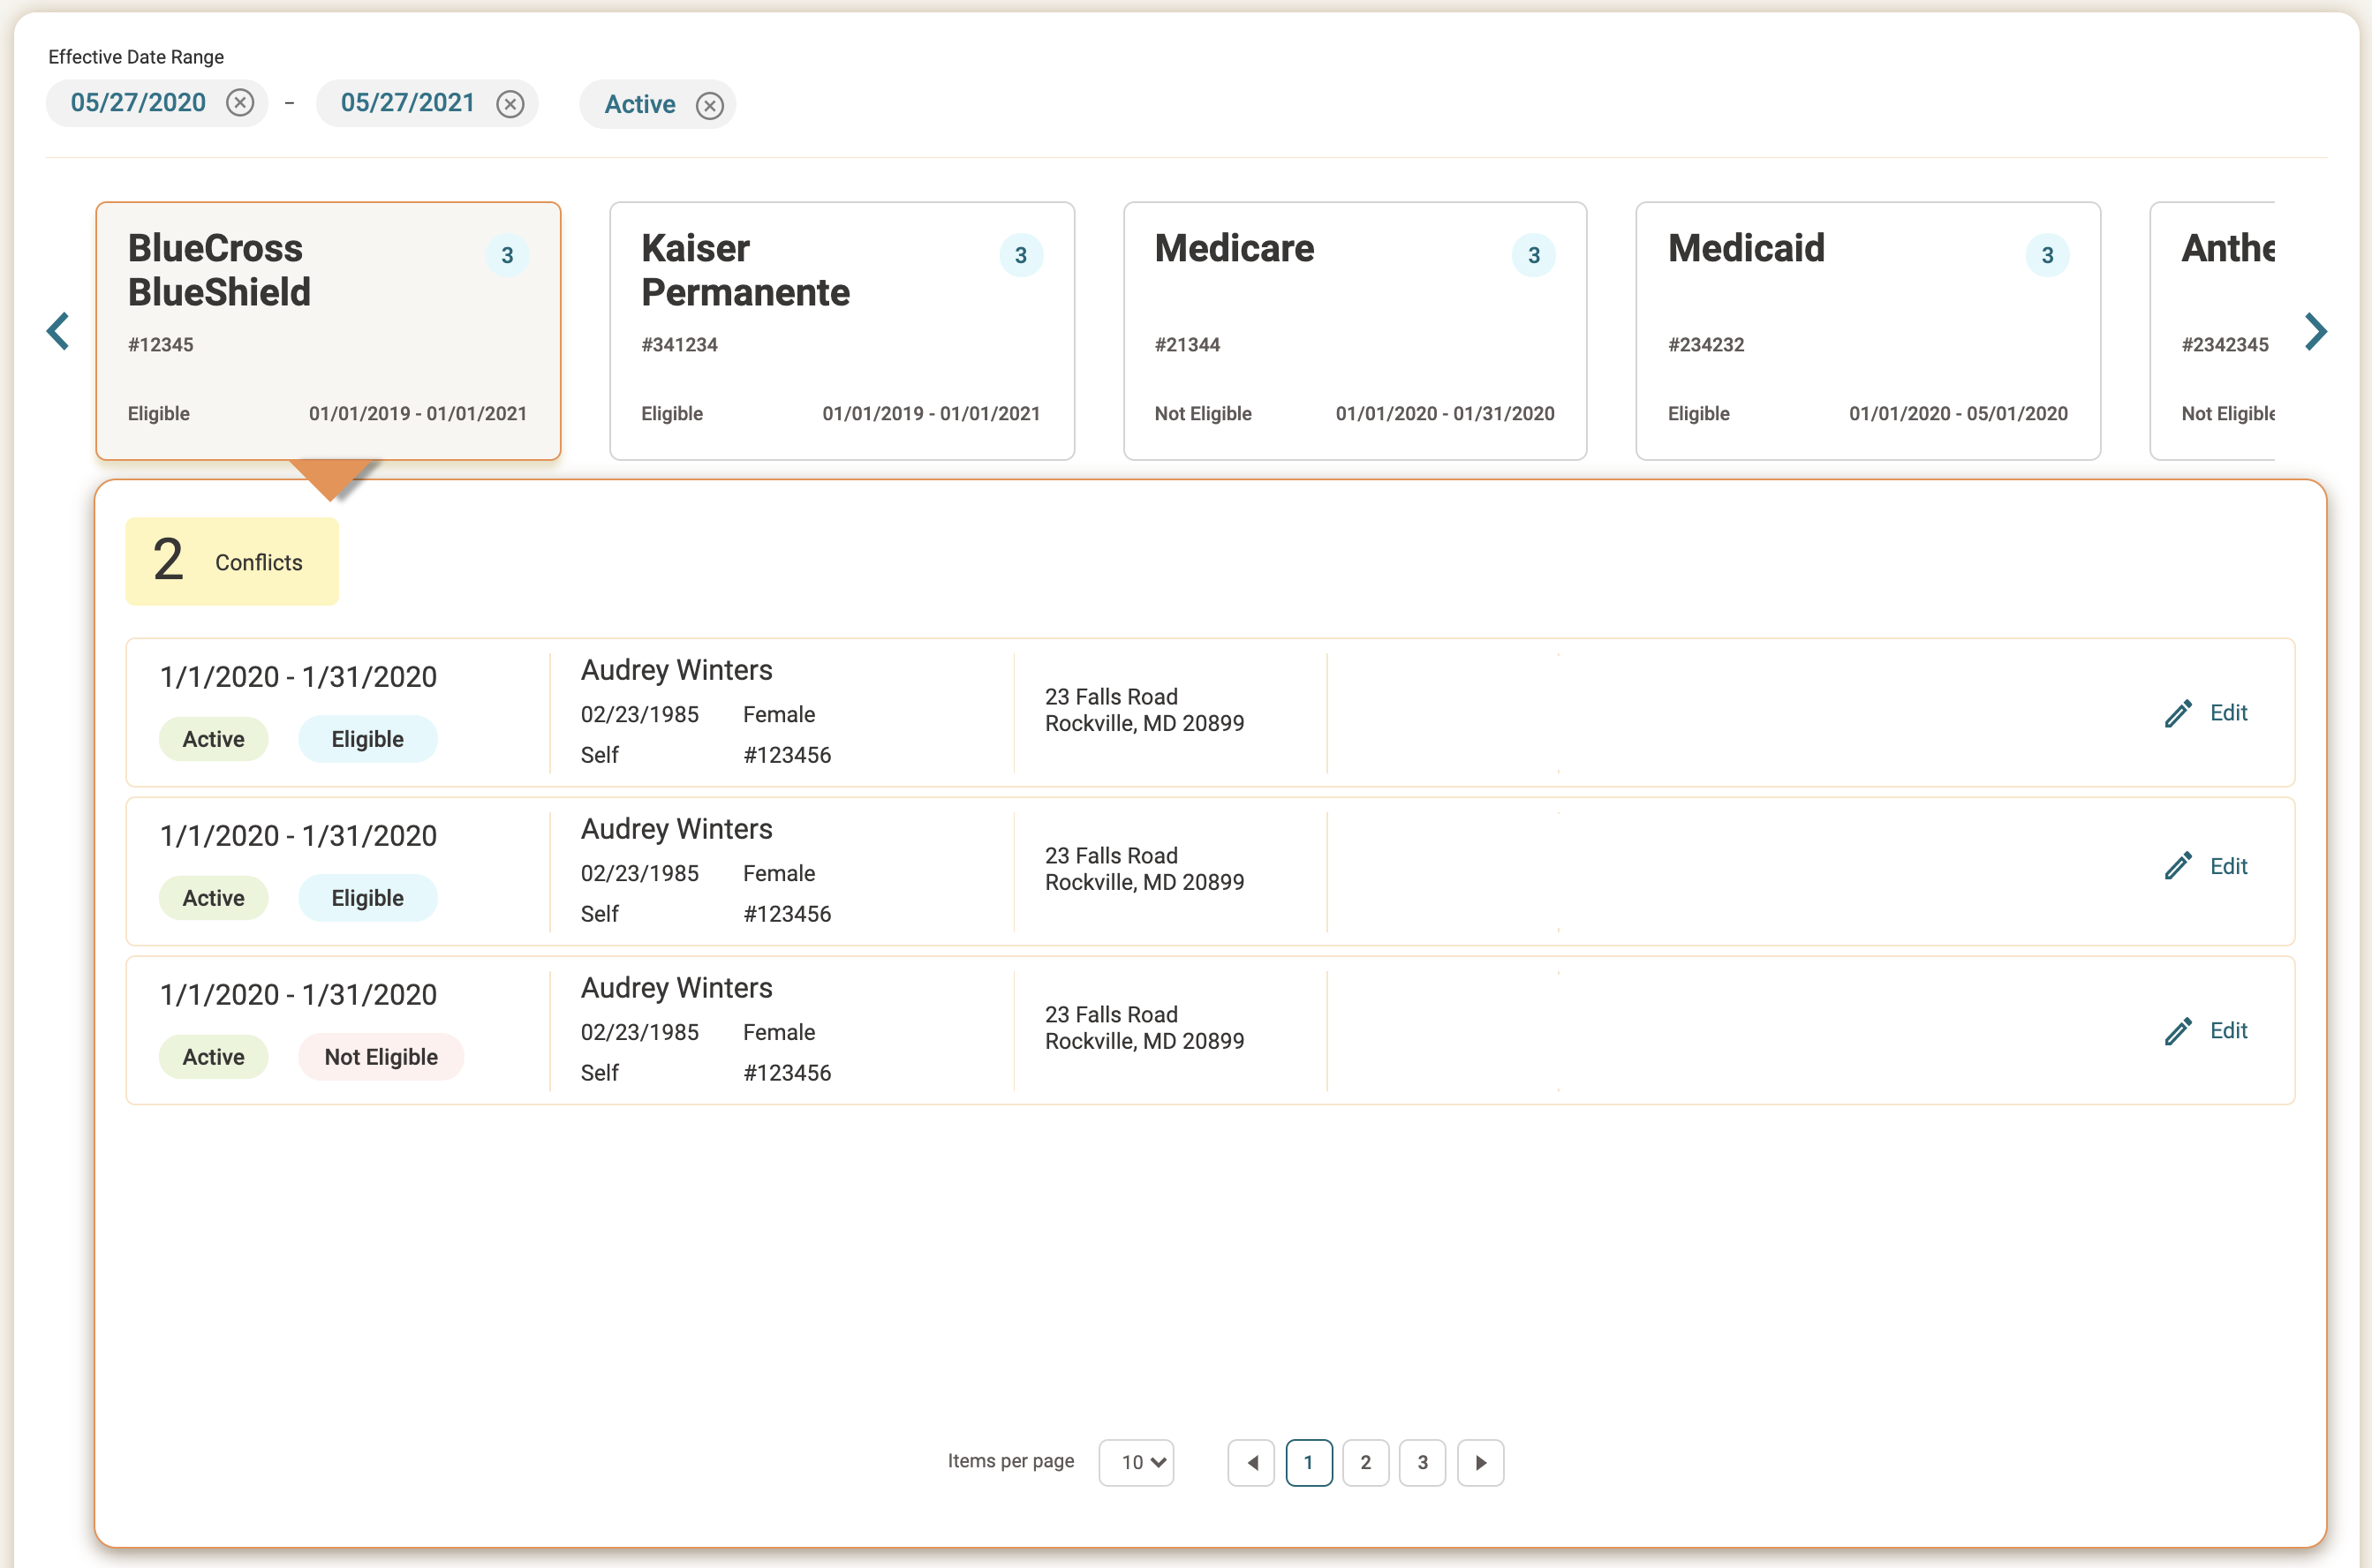Screen dimensions: 2372x1568
Task: Click Medicaid date range 01/01/2020 - 05/01/2020
Action: tap(1958, 414)
